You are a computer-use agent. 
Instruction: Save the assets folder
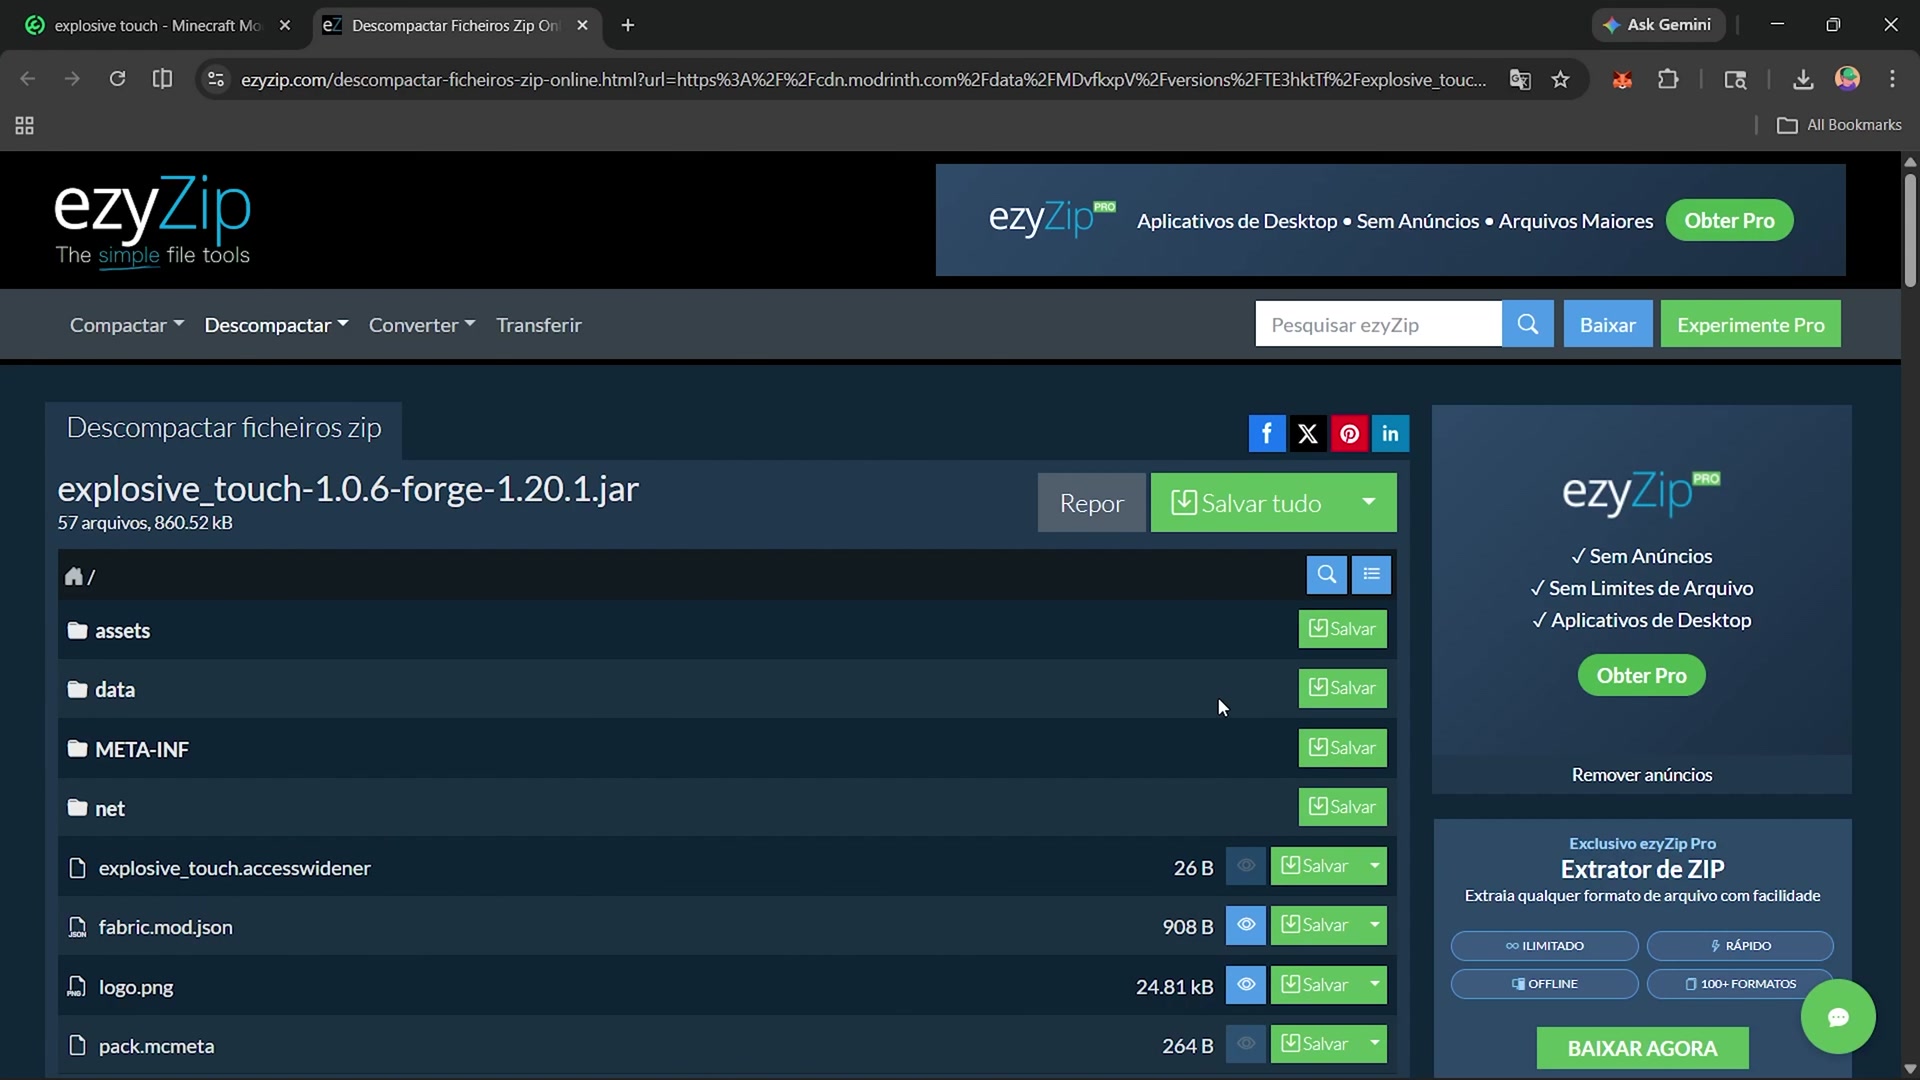pyautogui.click(x=1342, y=629)
